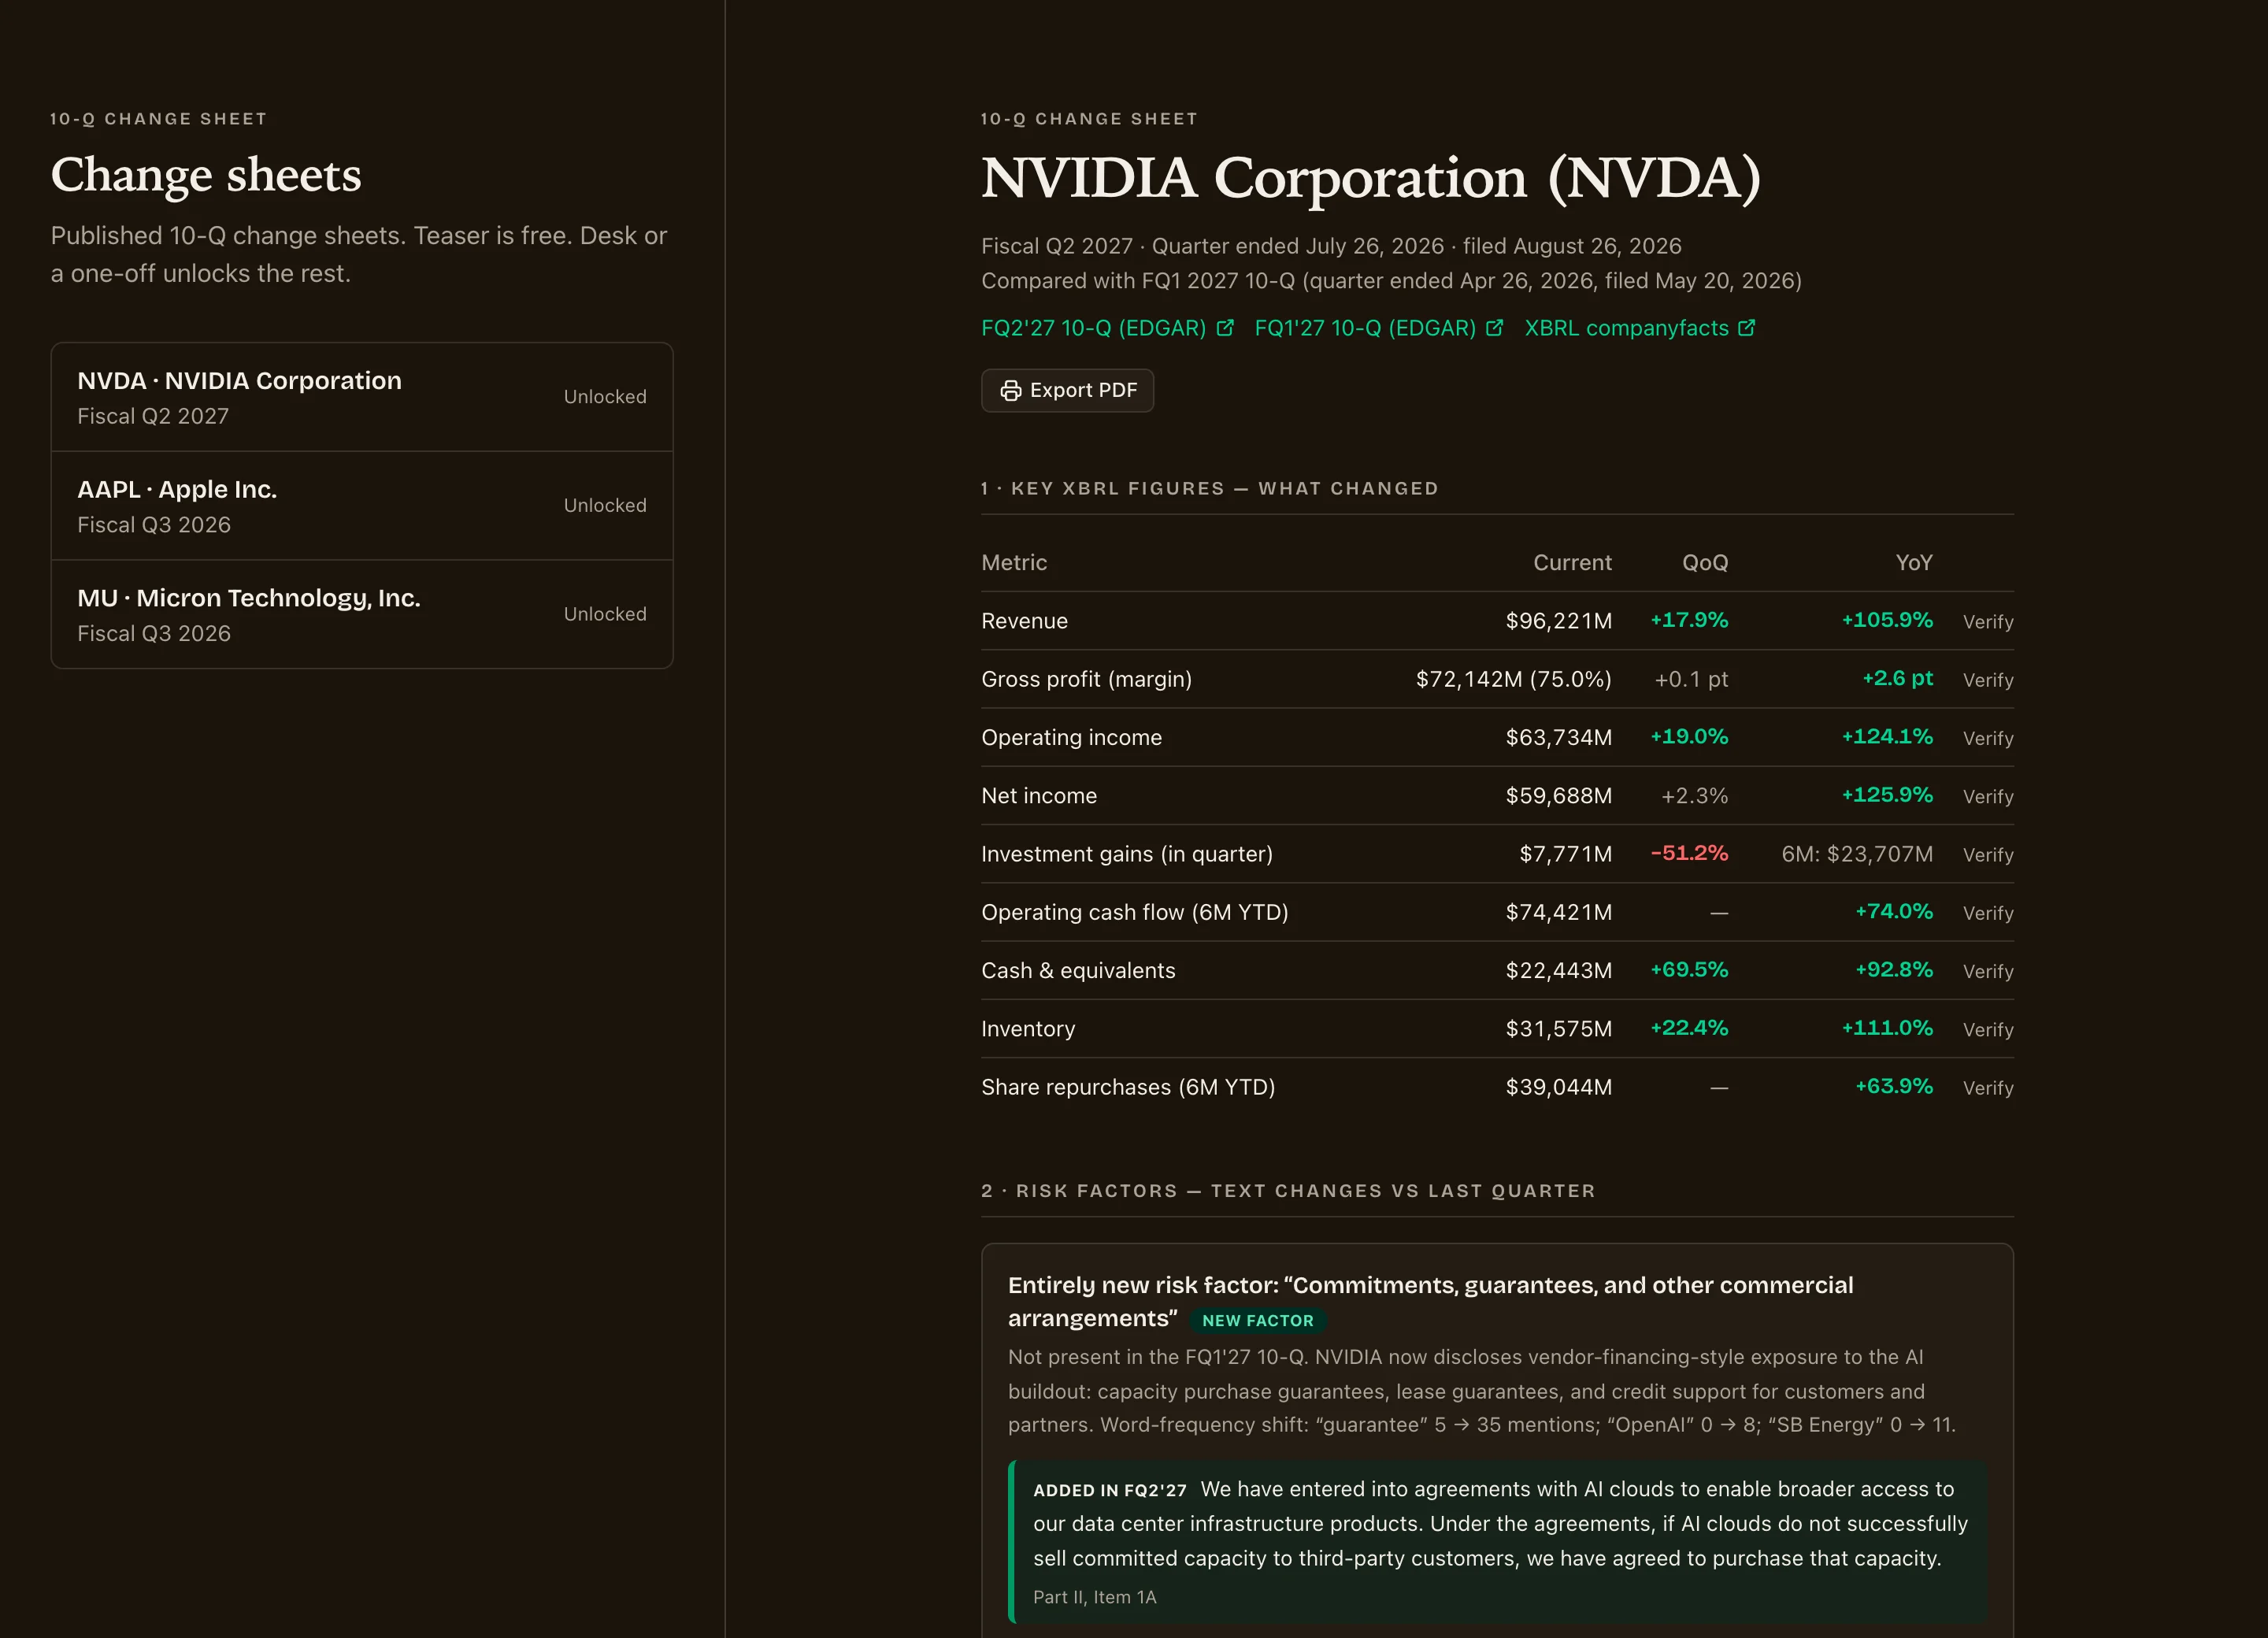Click Operating income value $63,734M
Image resolution: width=2268 pixels, height=1638 pixels.
[1558, 737]
